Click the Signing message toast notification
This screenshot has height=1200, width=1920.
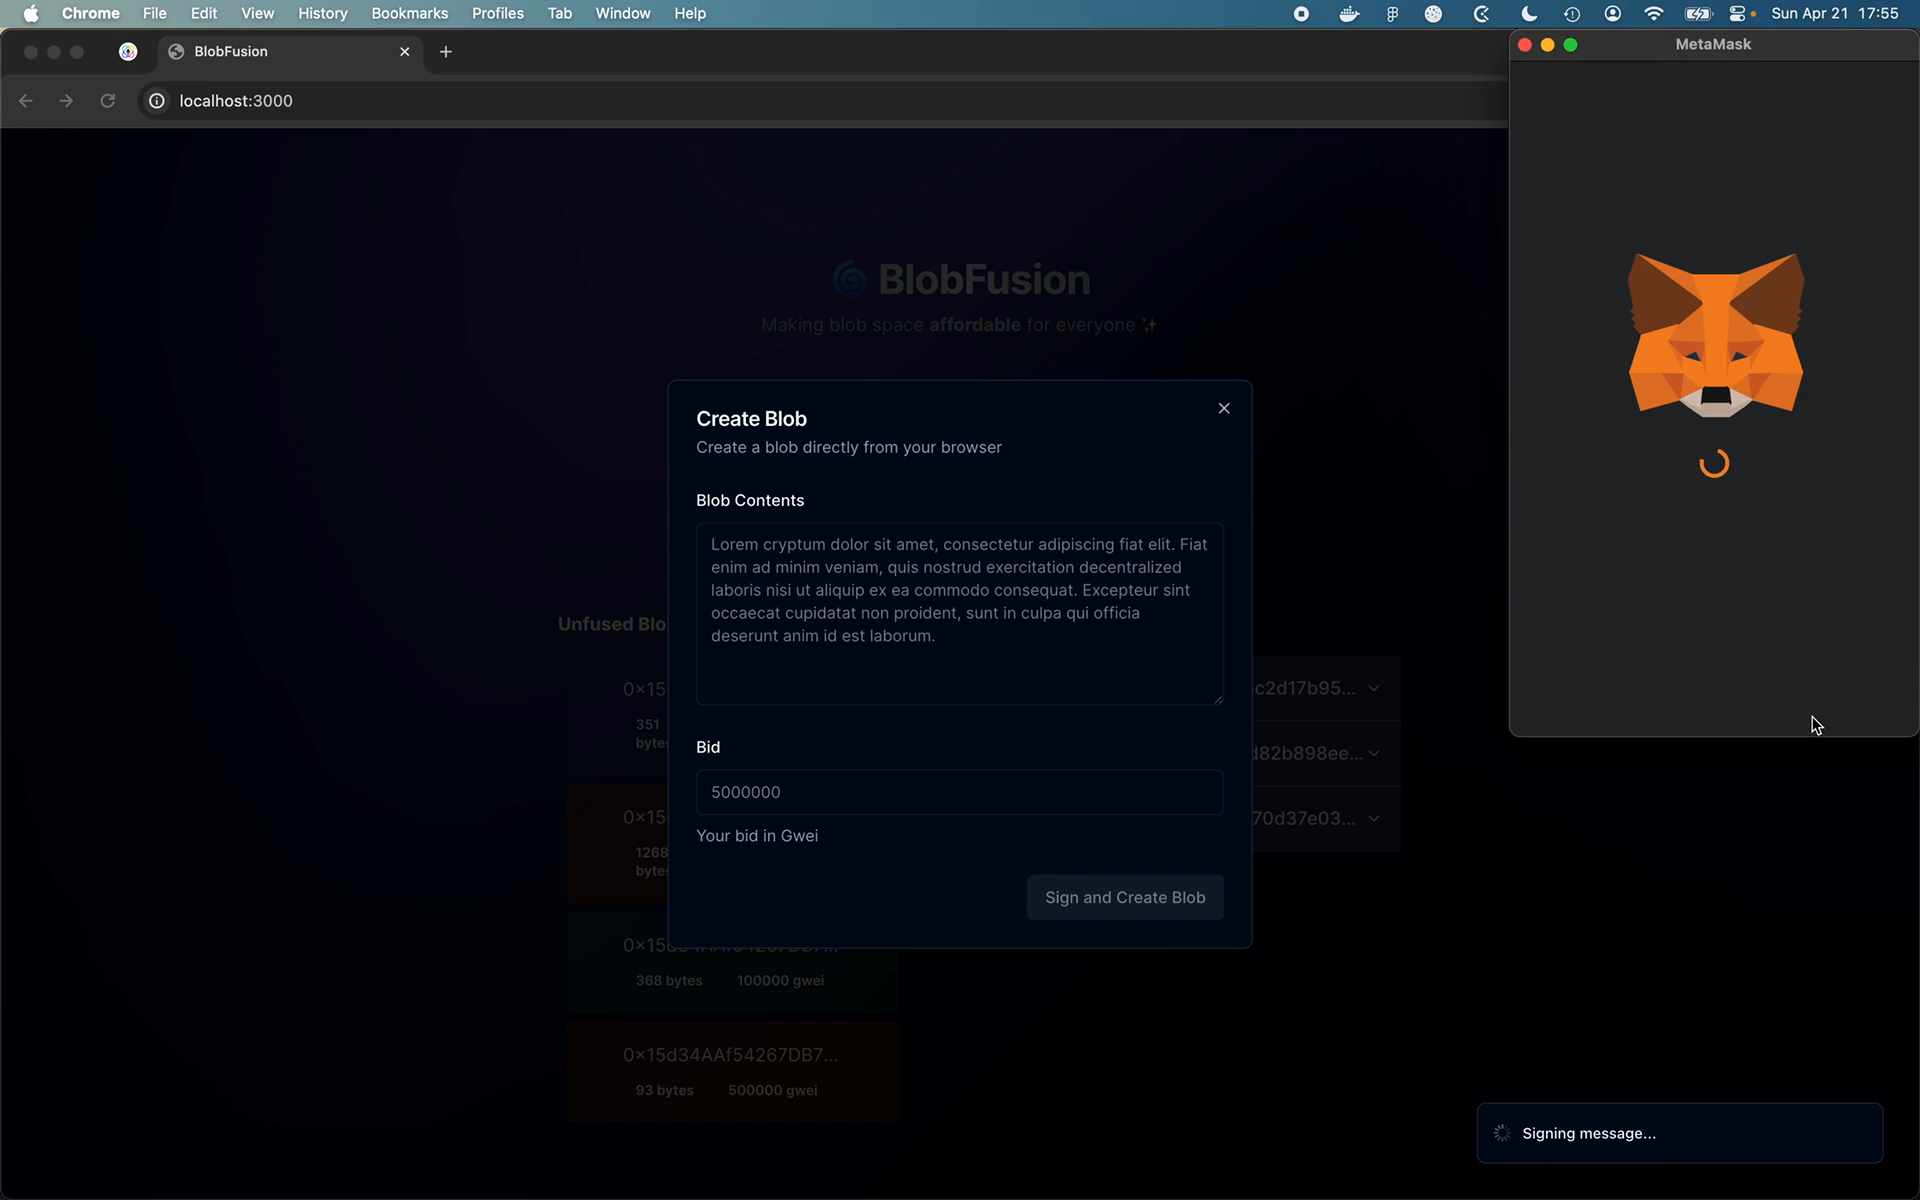pyautogui.click(x=1680, y=1133)
